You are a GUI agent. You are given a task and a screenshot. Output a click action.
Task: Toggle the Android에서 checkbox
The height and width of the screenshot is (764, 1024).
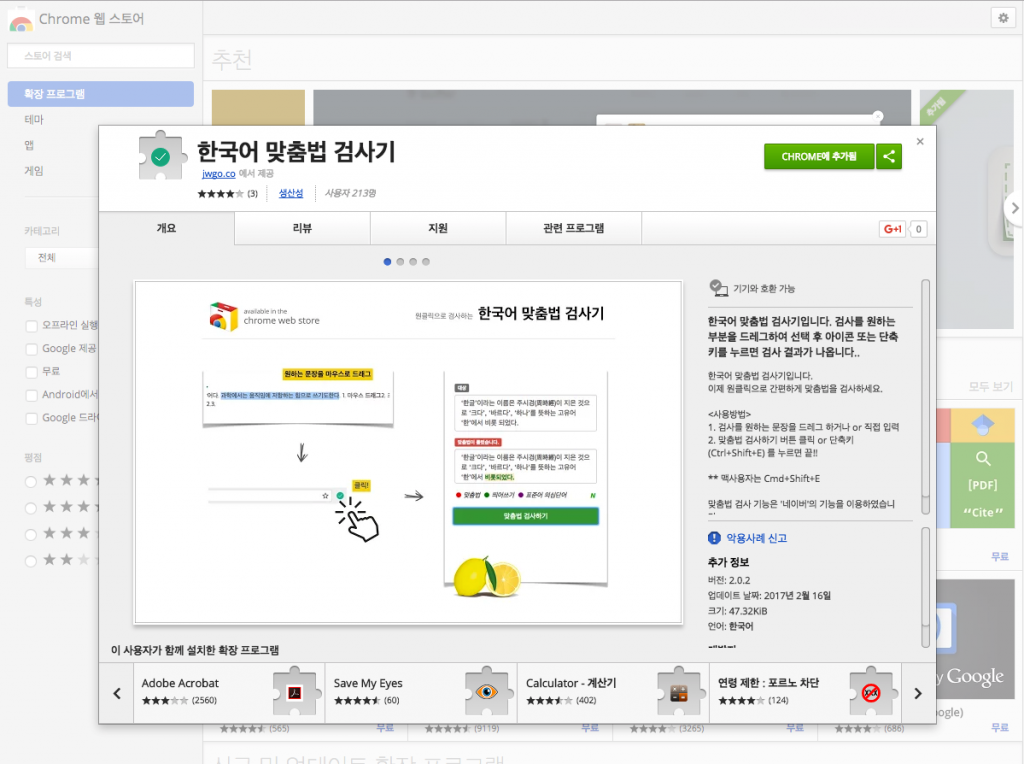pos(31,395)
